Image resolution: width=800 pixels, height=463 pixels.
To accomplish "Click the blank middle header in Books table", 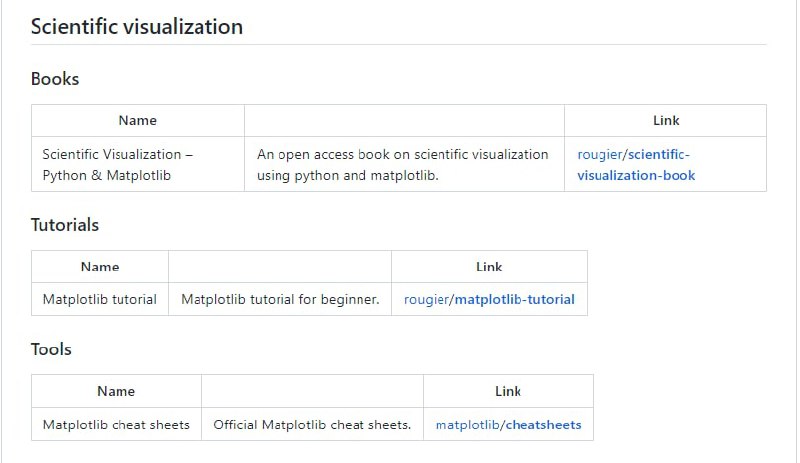I will [x=404, y=120].
